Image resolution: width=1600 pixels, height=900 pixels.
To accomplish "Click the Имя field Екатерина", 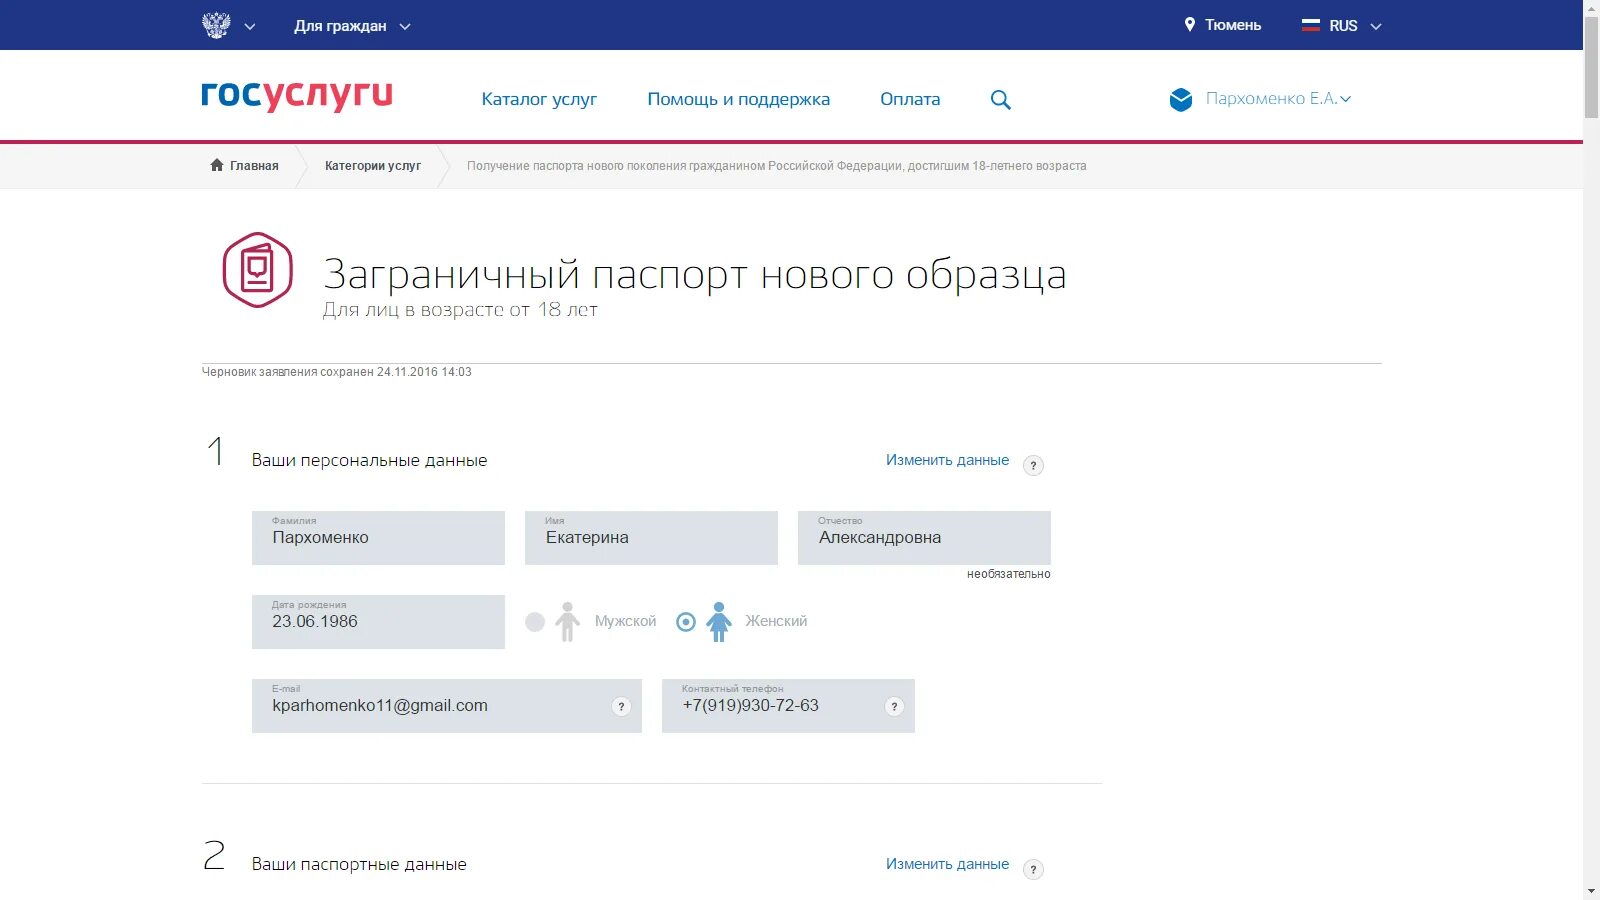I will click(x=651, y=538).
